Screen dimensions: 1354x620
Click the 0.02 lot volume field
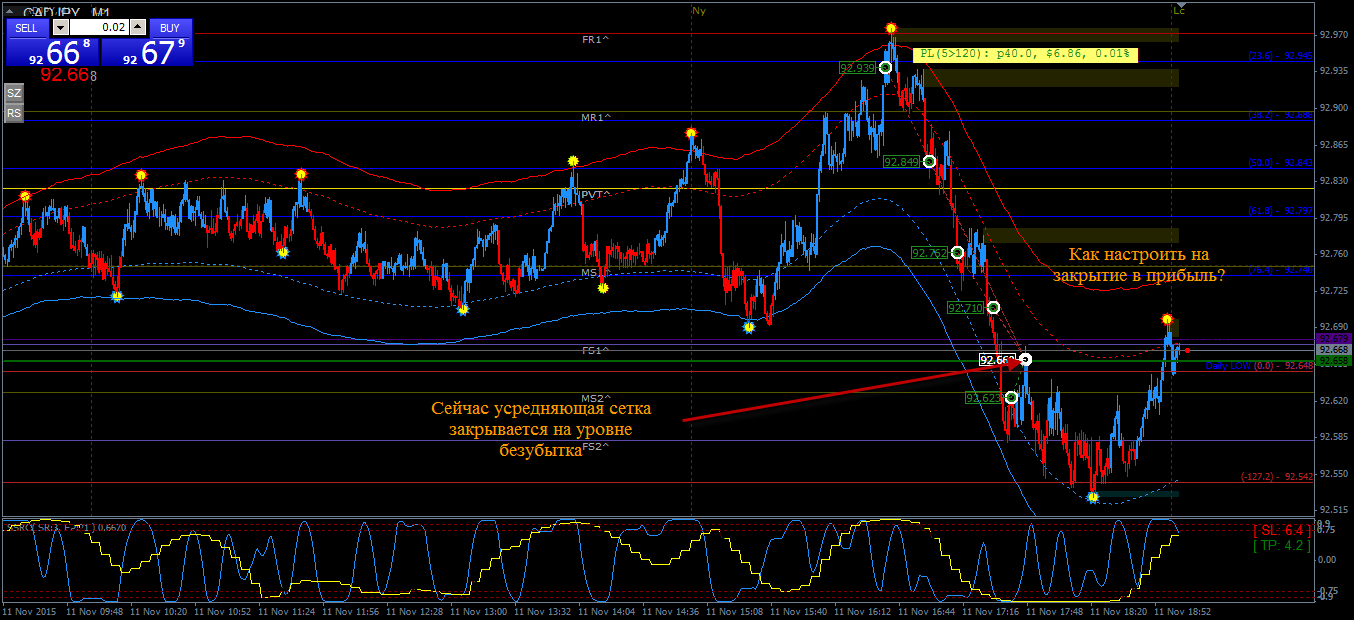point(99,28)
